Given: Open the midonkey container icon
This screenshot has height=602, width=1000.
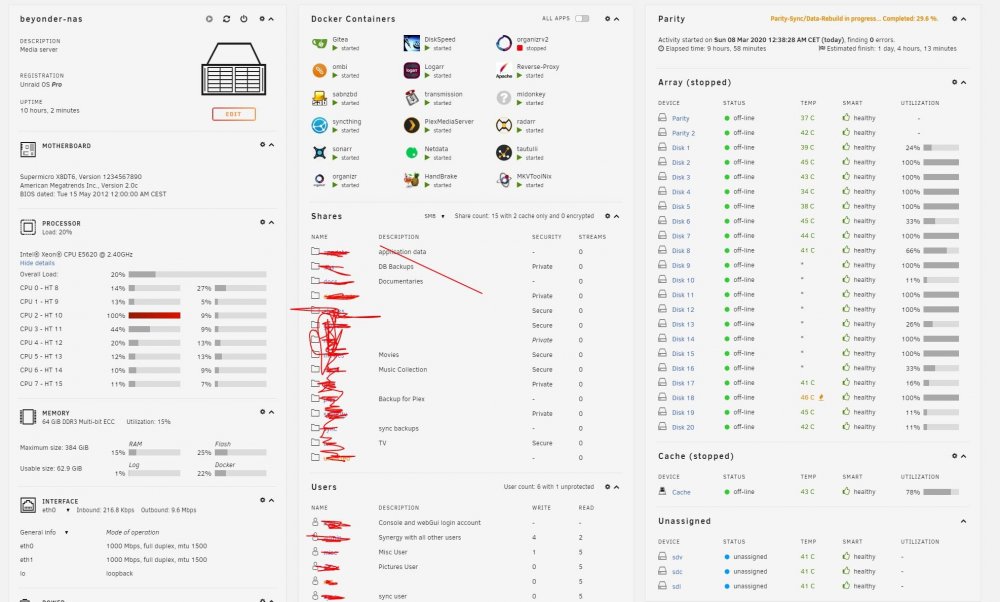Looking at the screenshot, I should pyautogui.click(x=504, y=98).
